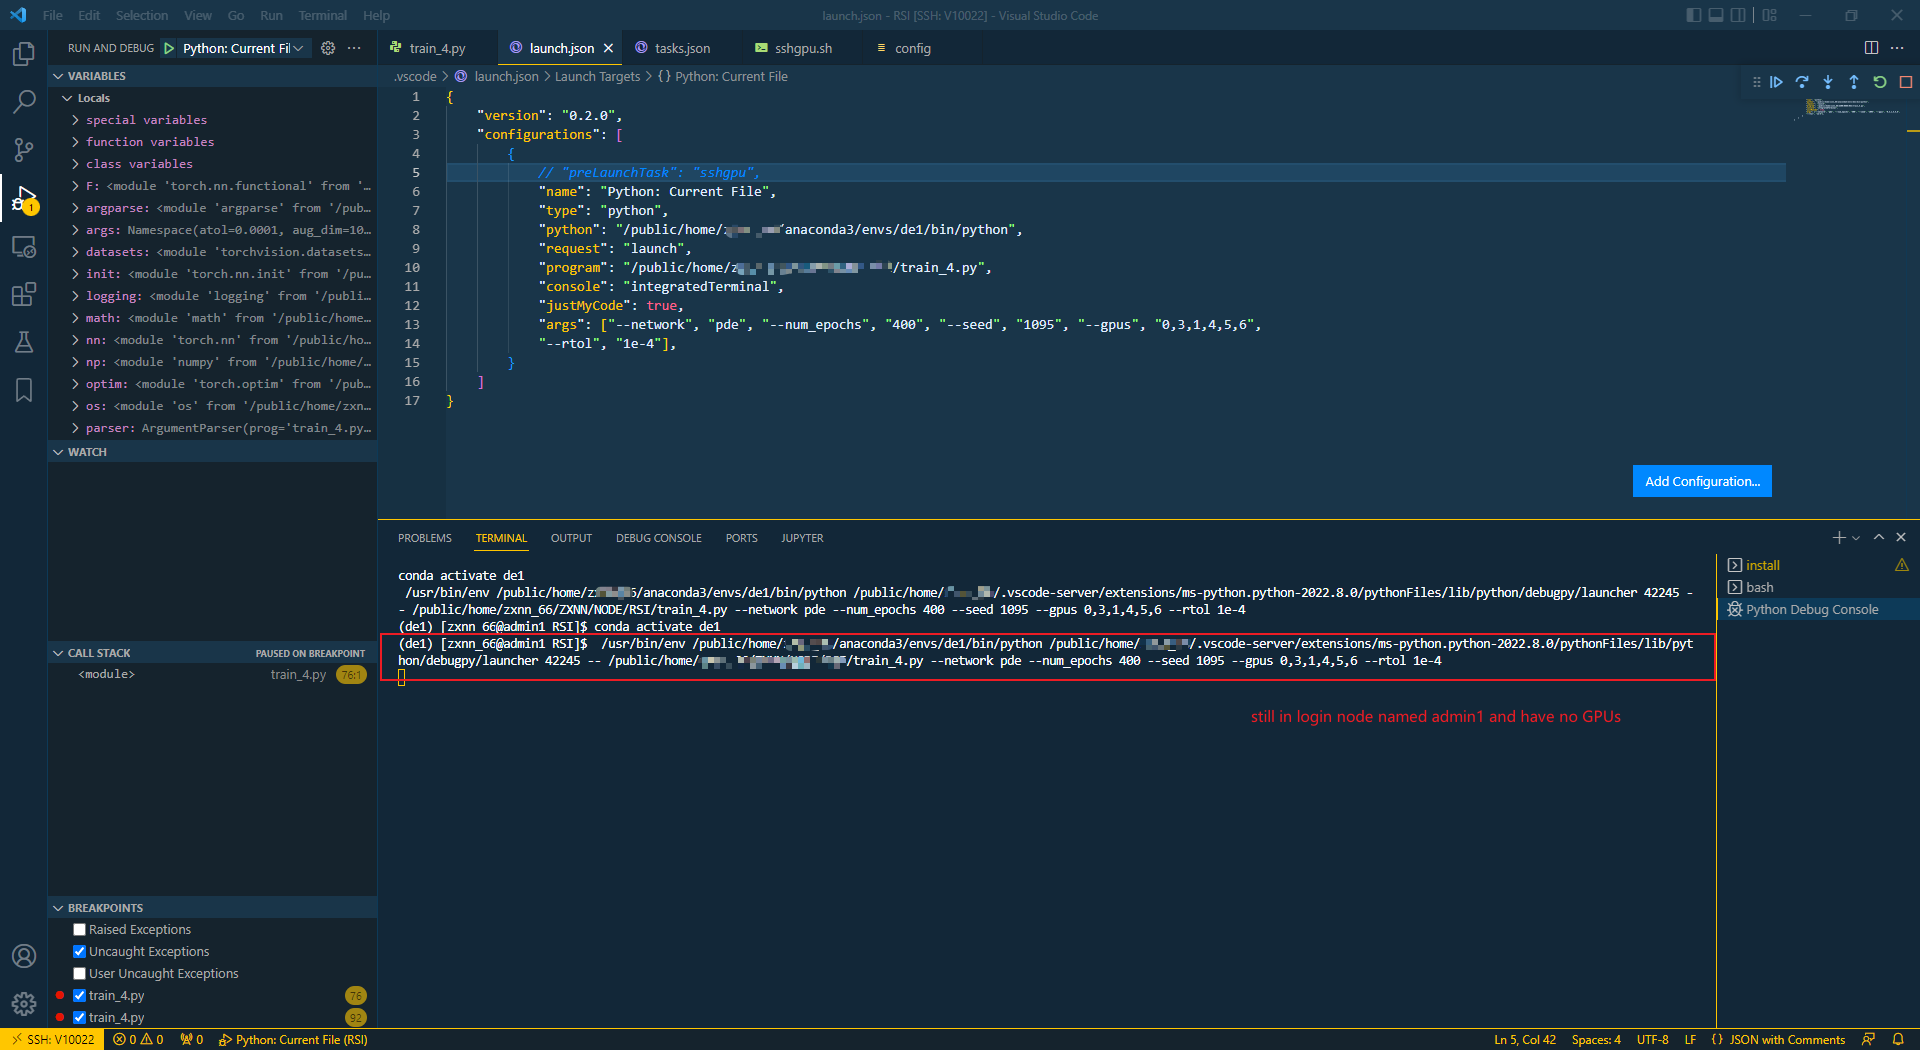1920x1050 pixels.
Task: Open launch.json via debug gear icon
Action: (328, 48)
